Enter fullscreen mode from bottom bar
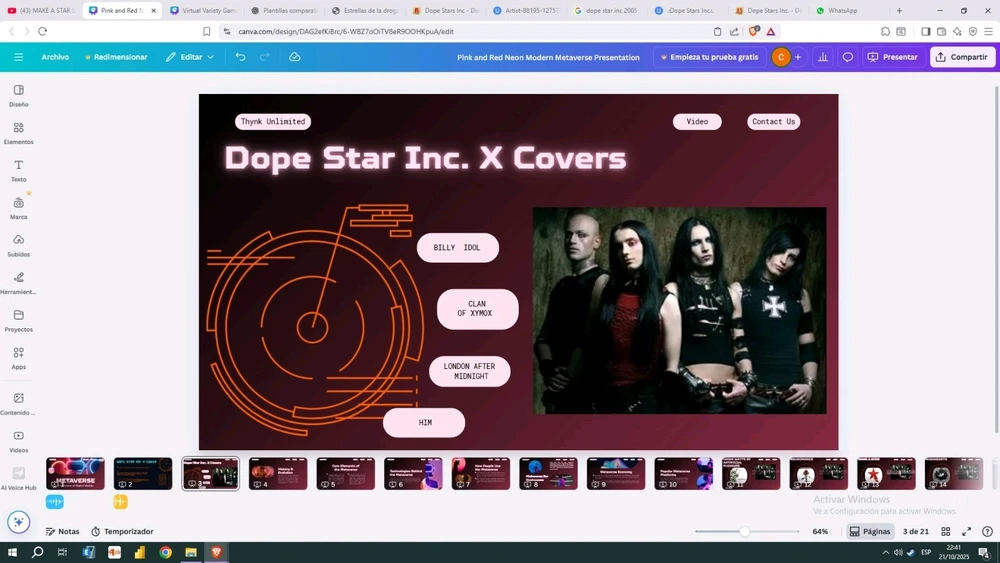This screenshot has height=563, width=1000. coord(967,532)
